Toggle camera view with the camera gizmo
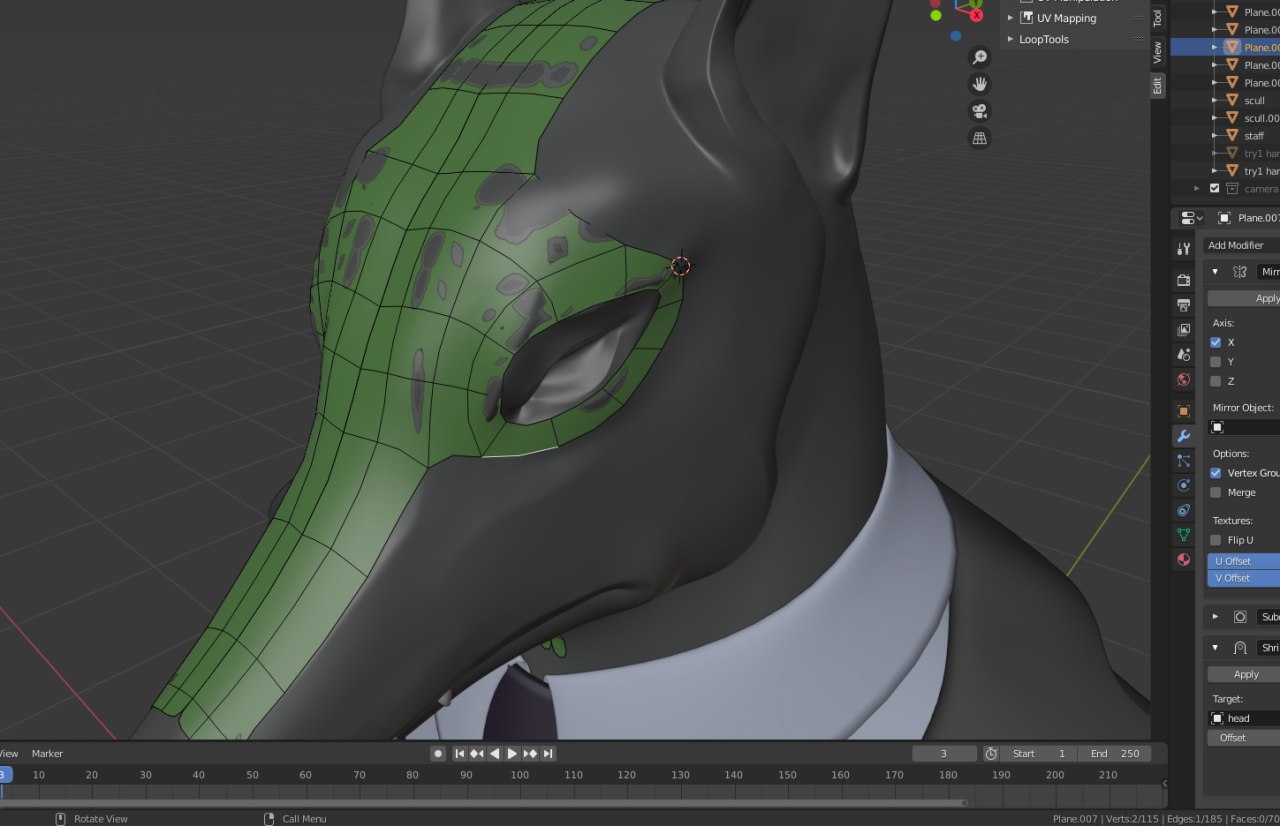The image size is (1280, 826). coord(980,111)
